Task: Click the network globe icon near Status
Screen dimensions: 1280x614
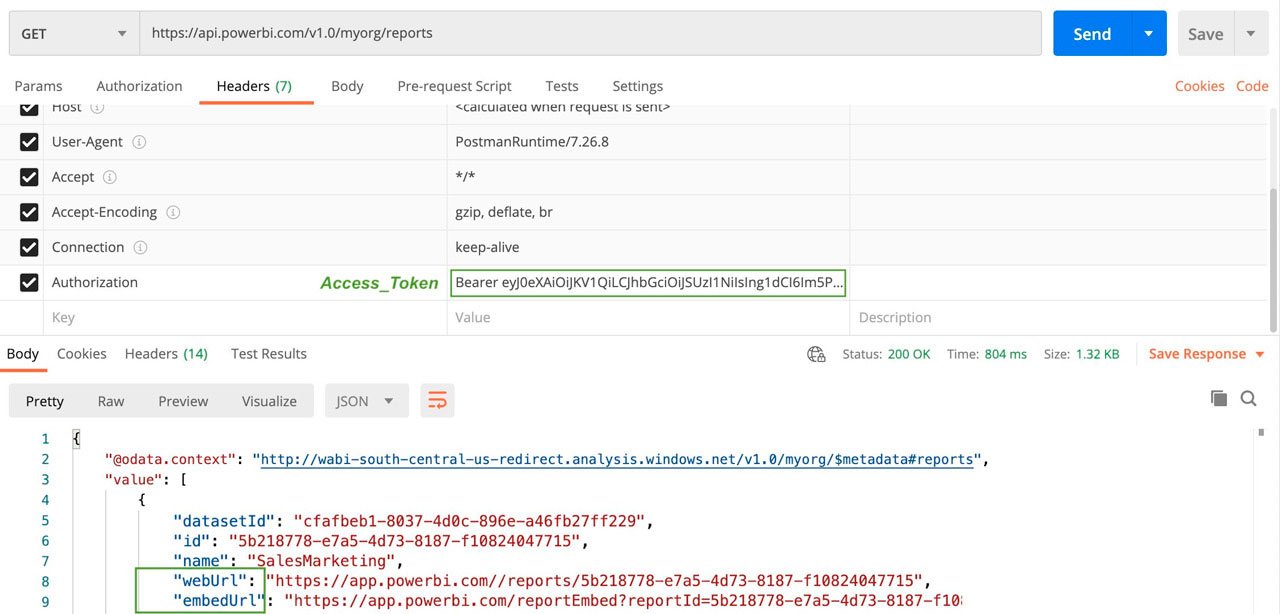Action: (817, 354)
